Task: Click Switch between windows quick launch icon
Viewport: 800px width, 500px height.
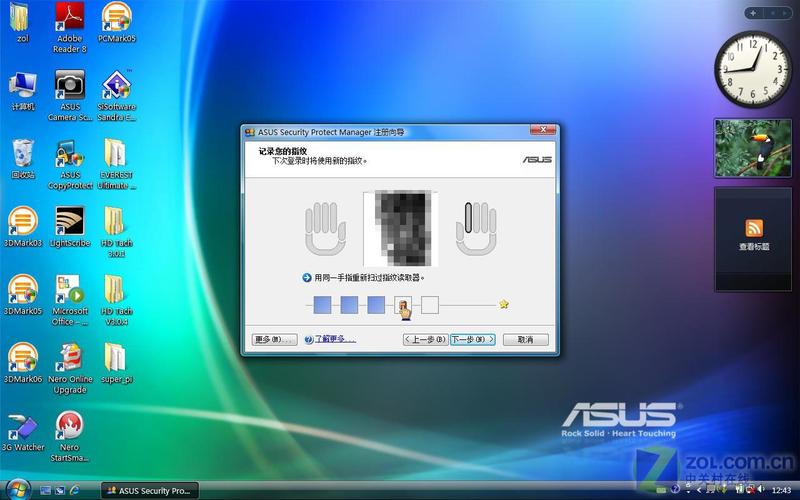Action: (x=60, y=491)
